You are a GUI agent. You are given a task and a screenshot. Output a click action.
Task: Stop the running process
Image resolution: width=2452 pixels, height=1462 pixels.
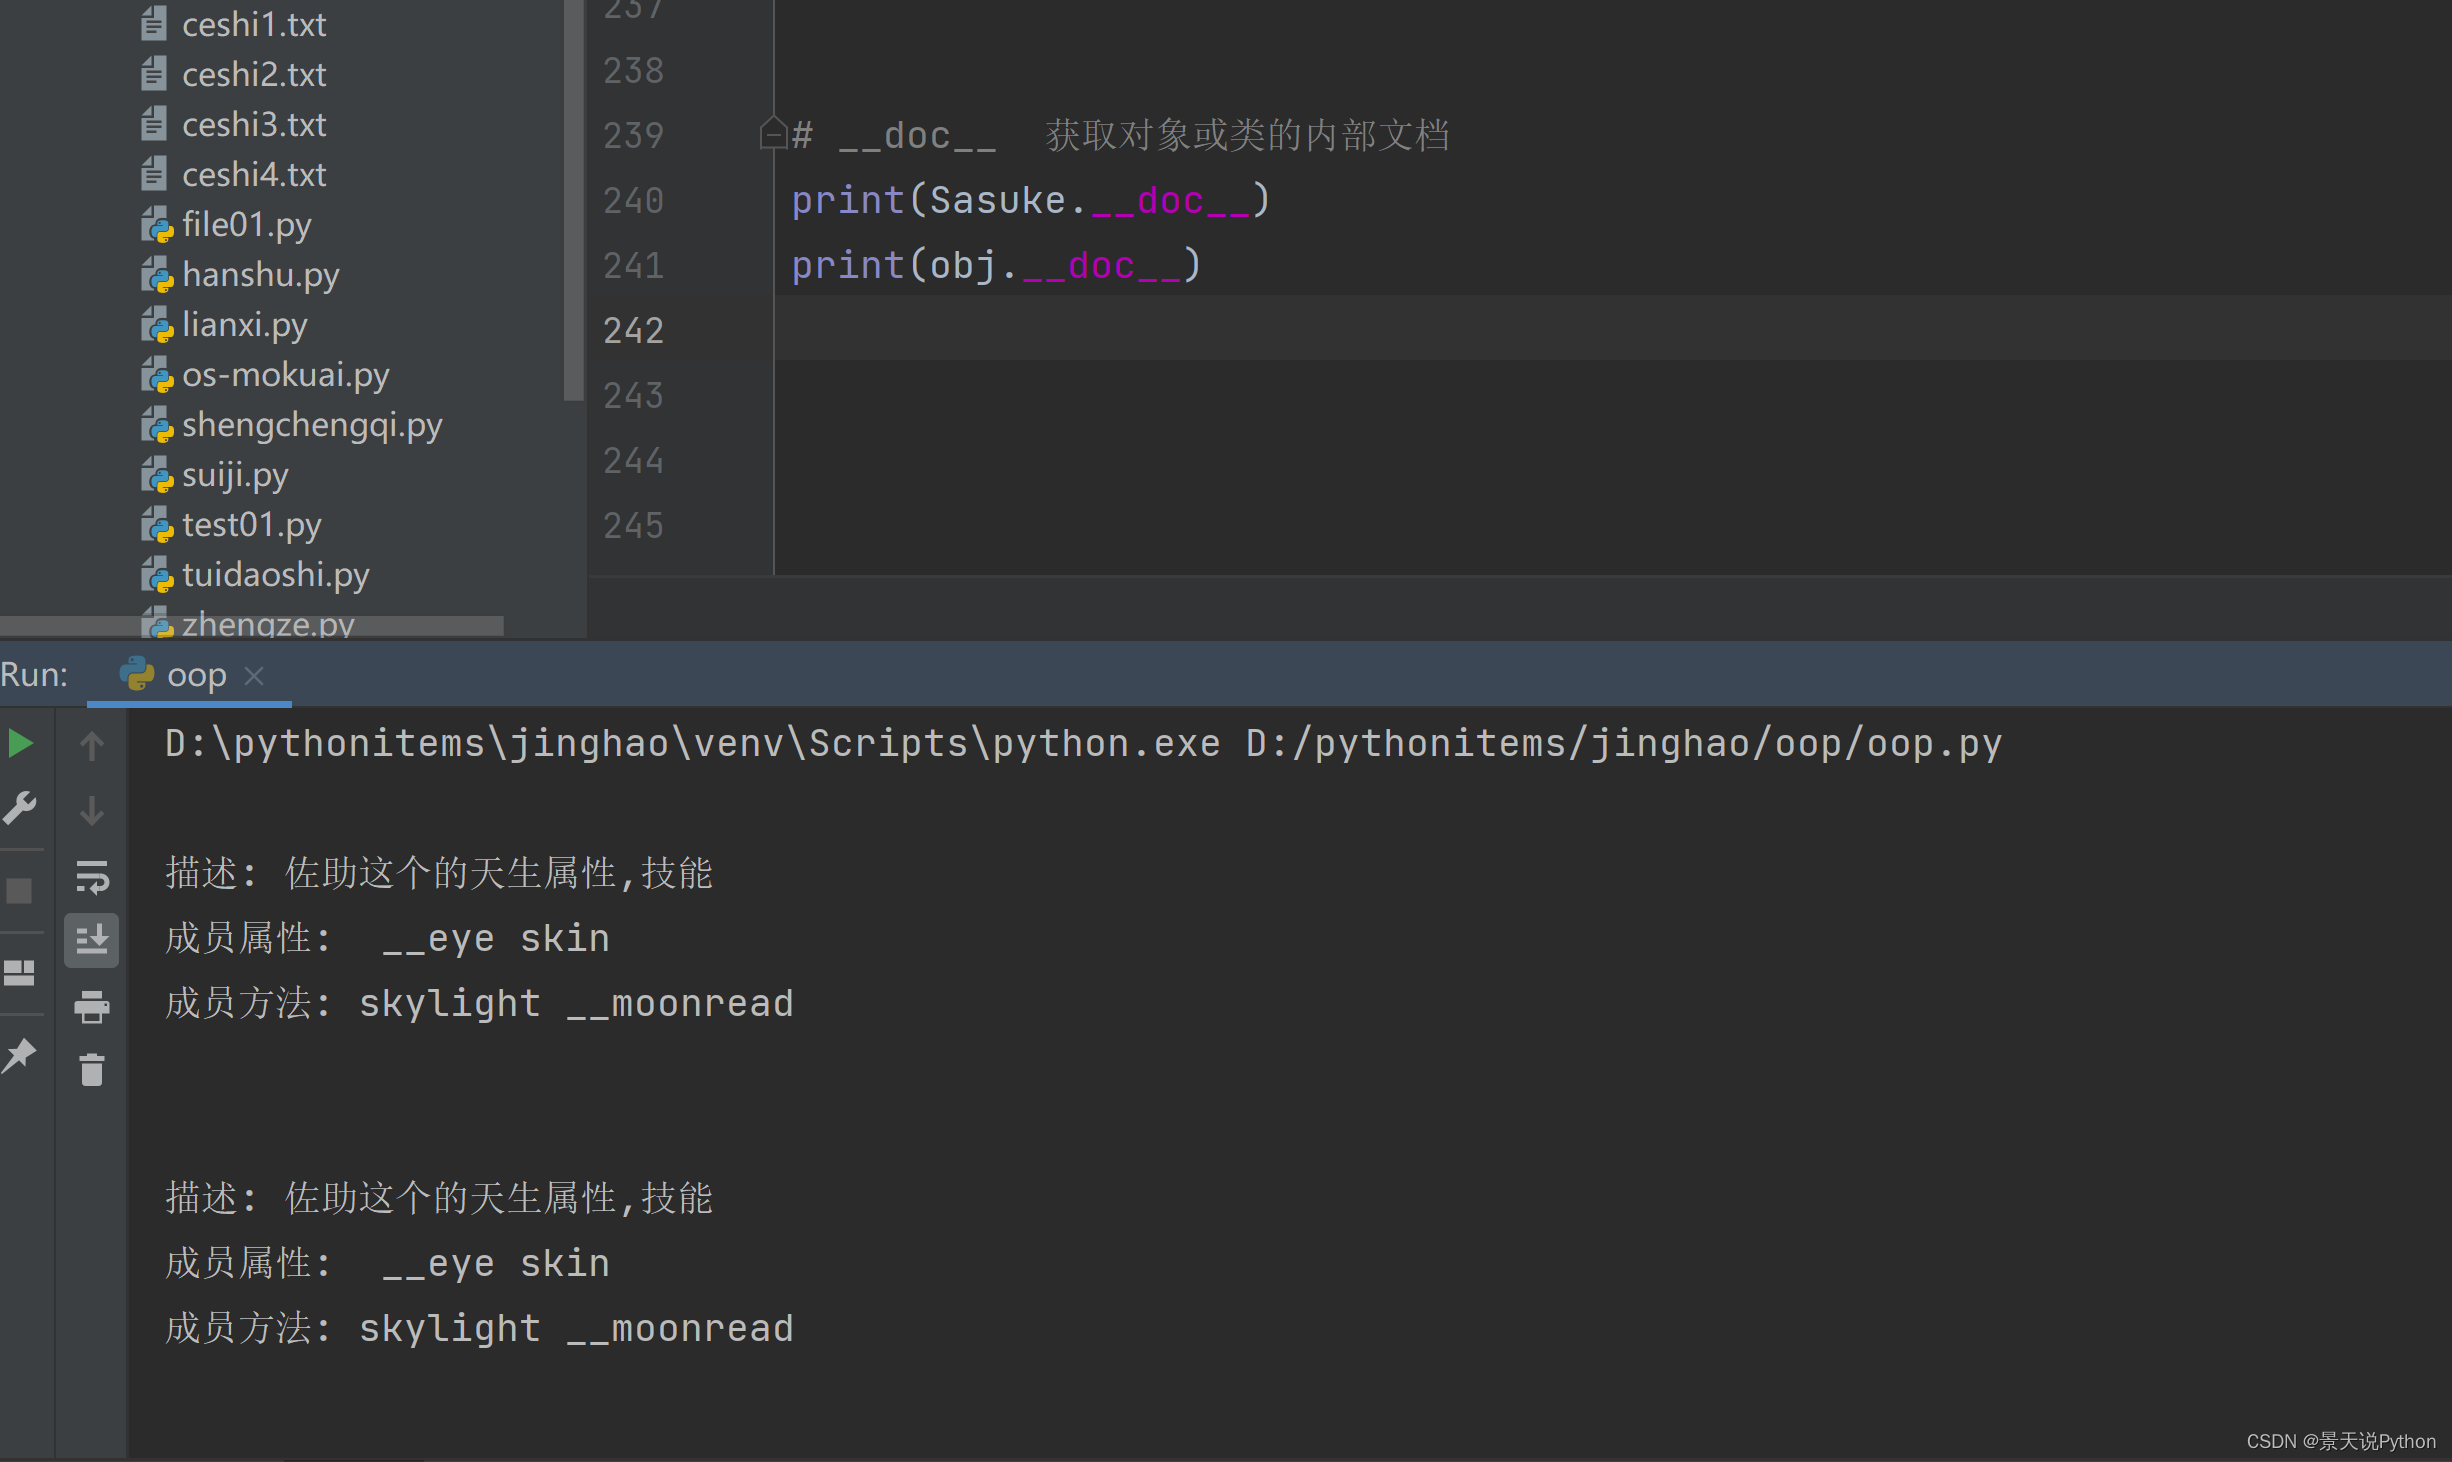coord(20,890)
